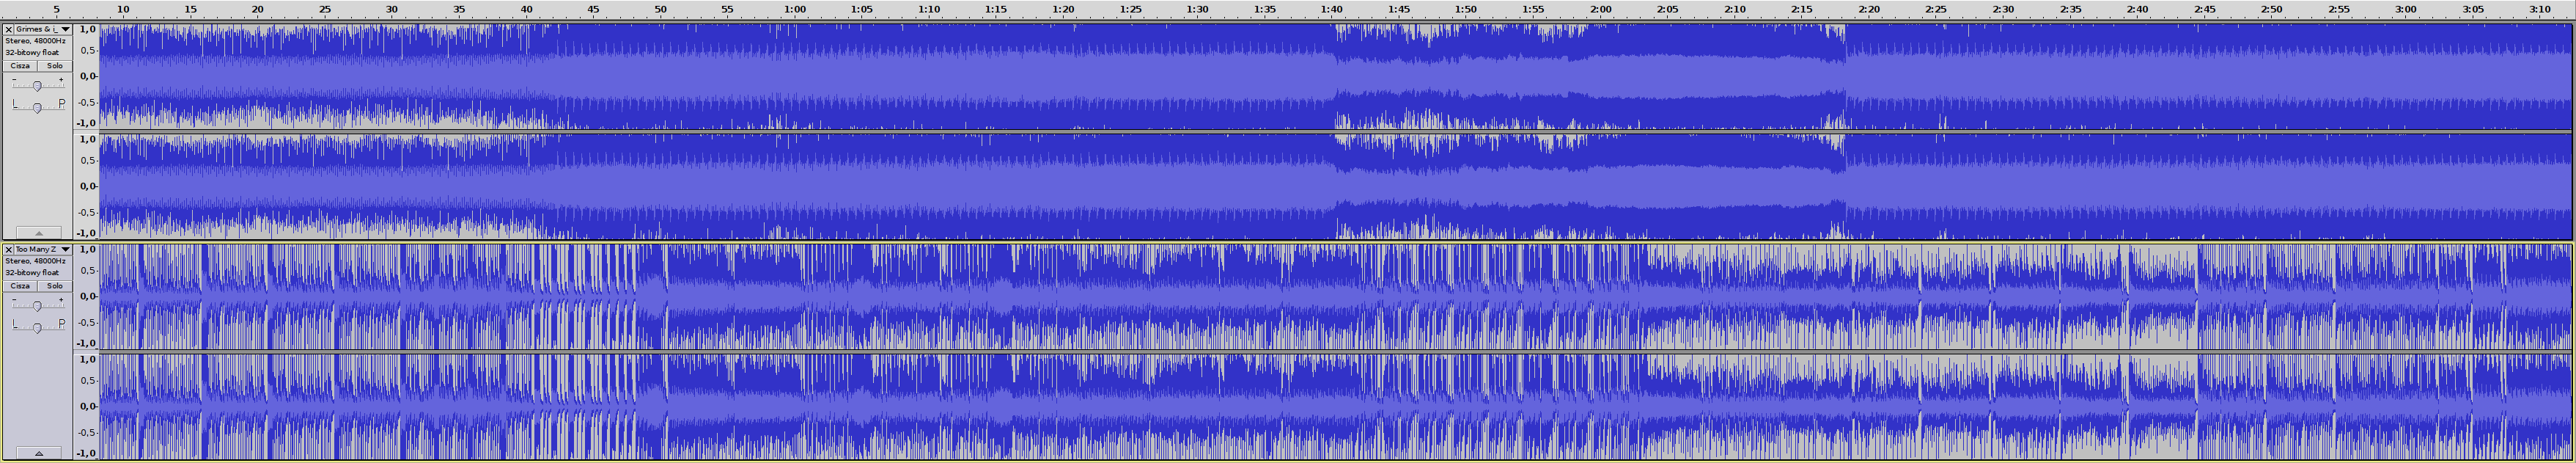Click the 50 second mark on the timeline
The width and height of the screenshot is (2576, 463).
660,9
